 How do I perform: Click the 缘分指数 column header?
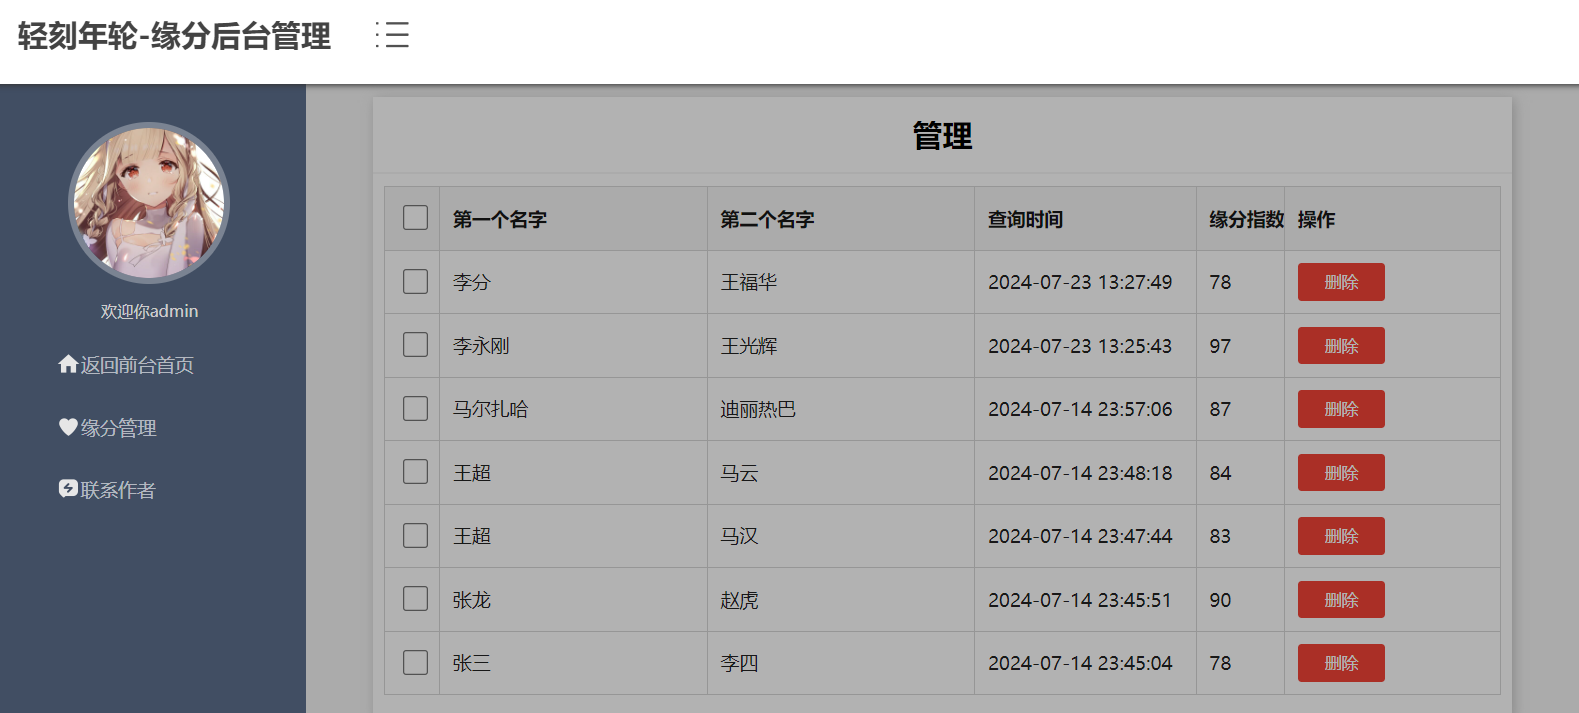click(1245, 219)
